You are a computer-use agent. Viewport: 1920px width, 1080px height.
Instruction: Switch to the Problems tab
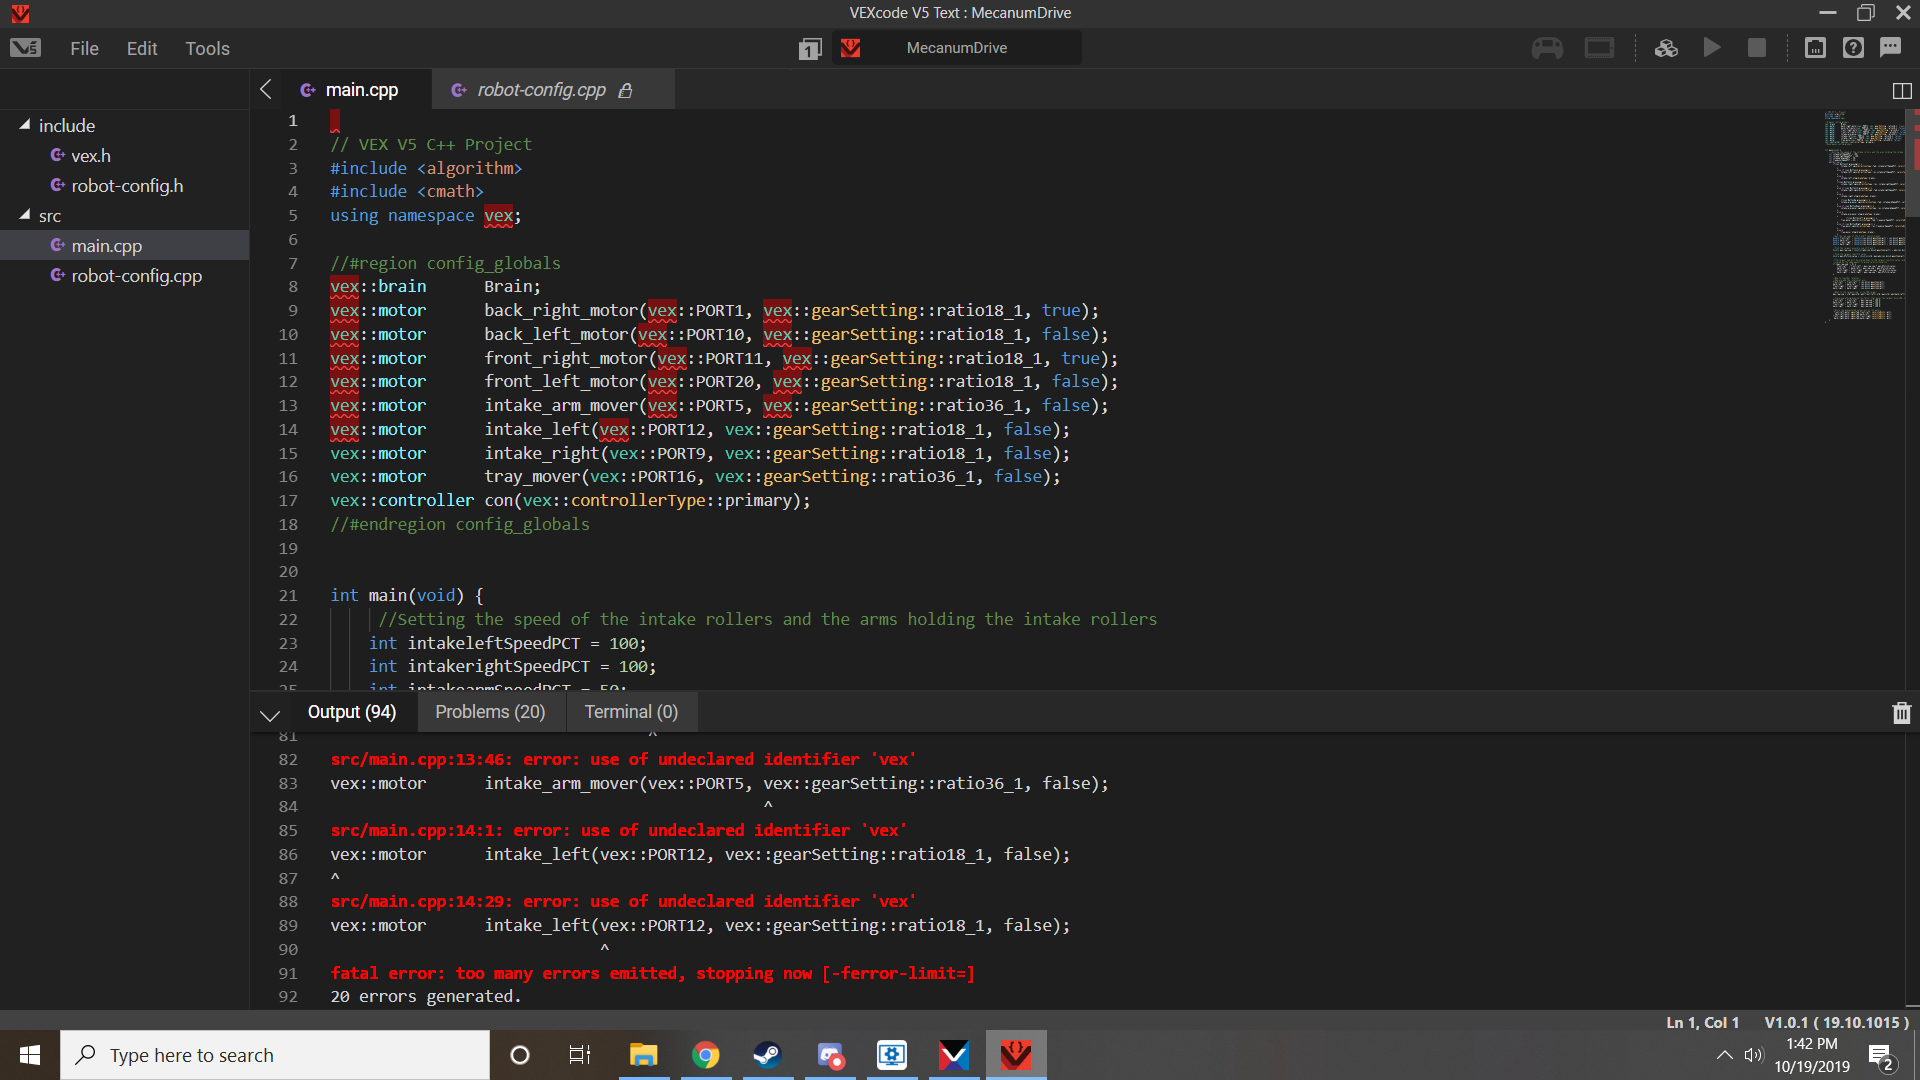[x=489, y=712]
